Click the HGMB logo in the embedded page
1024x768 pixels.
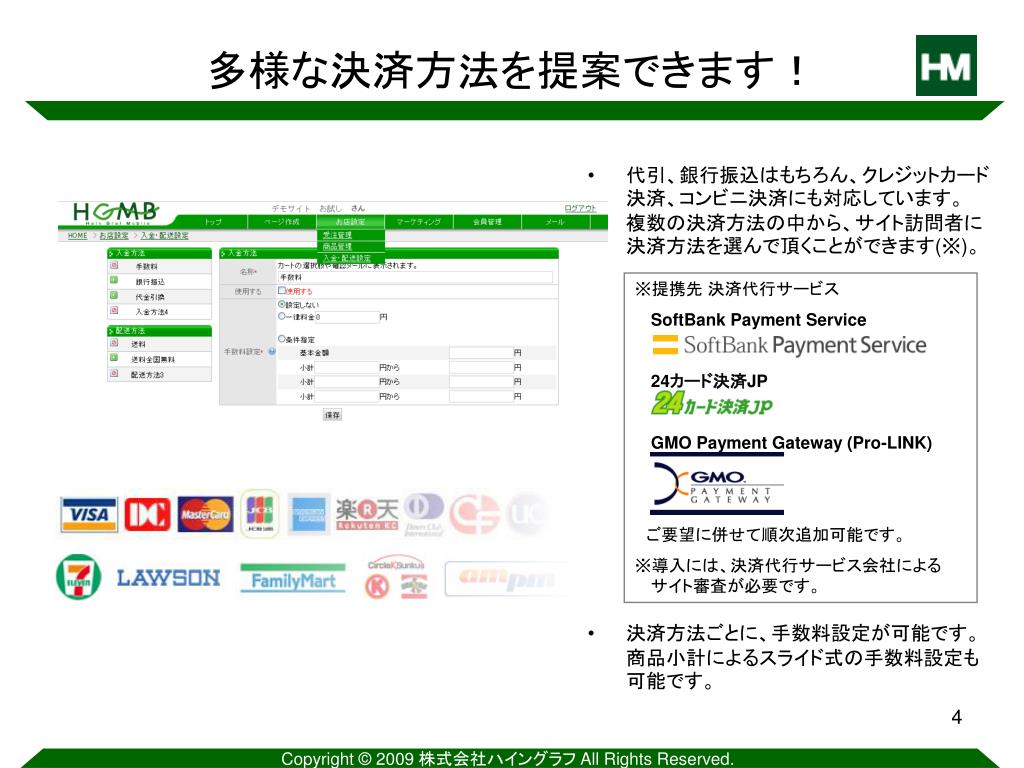click(116, 212)
